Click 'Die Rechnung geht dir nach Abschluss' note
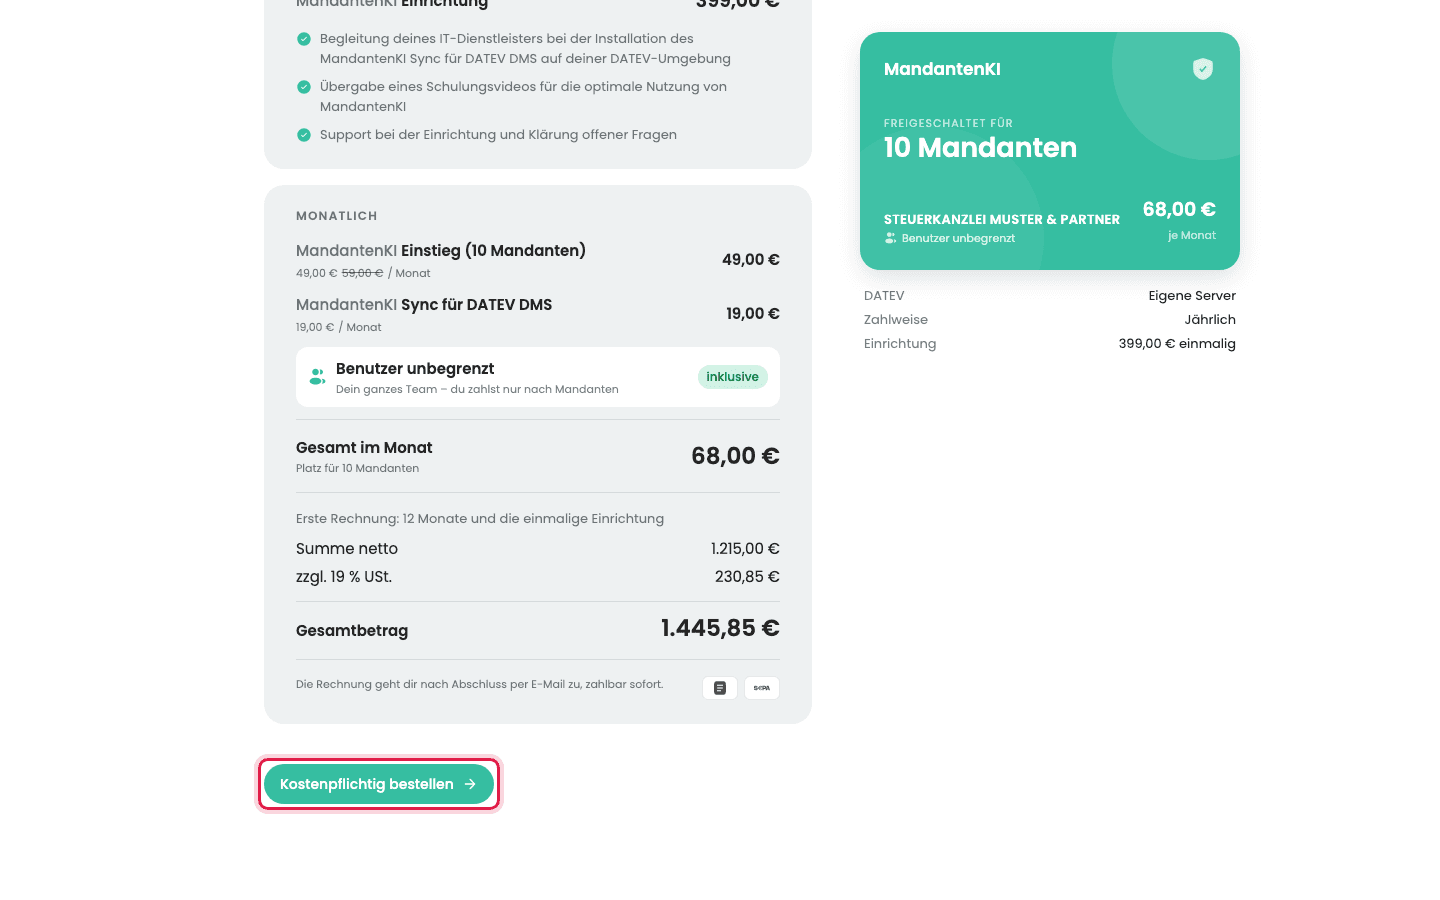Viewport: 1440px width, 900px height. pos(480,685)
